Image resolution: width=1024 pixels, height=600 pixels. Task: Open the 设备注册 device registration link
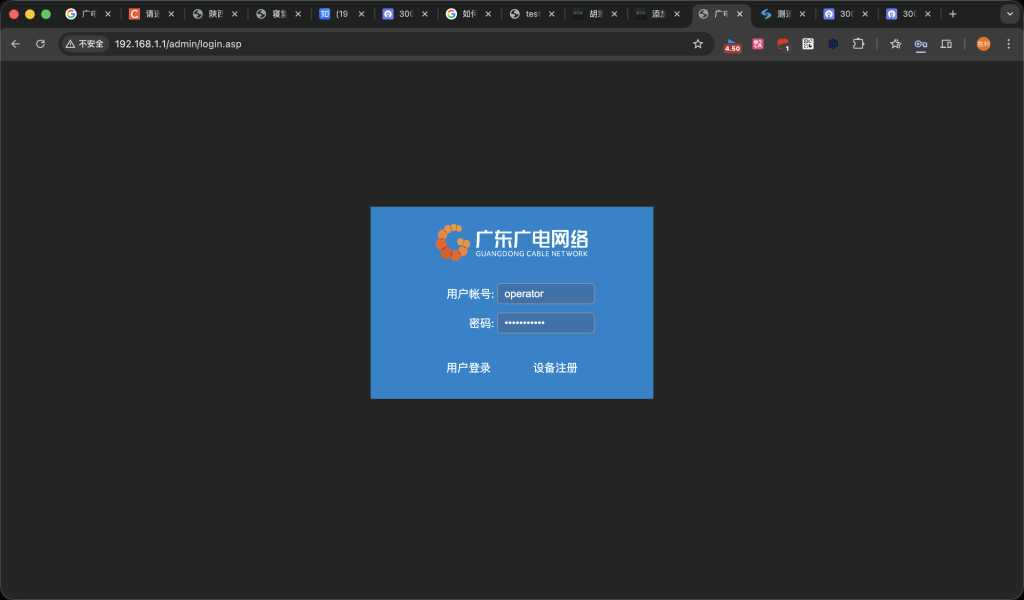pyautogui.click(x=557, y=367)
